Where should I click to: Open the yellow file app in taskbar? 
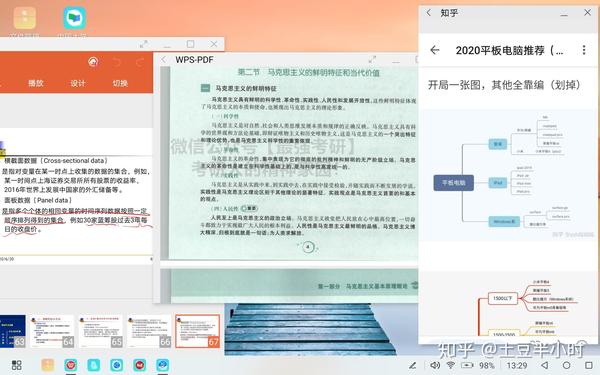[48, 365]
